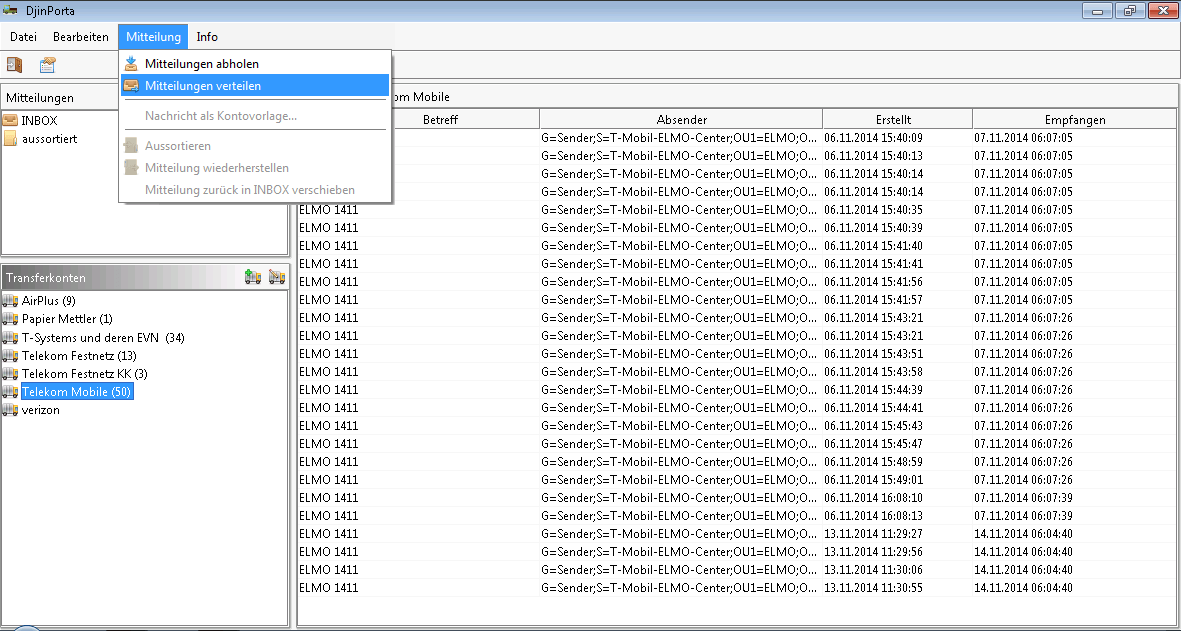Select Telekom Festnetz KK (3) account
Viewport: 1181px width, 631px height.
[x=85, y=373]
